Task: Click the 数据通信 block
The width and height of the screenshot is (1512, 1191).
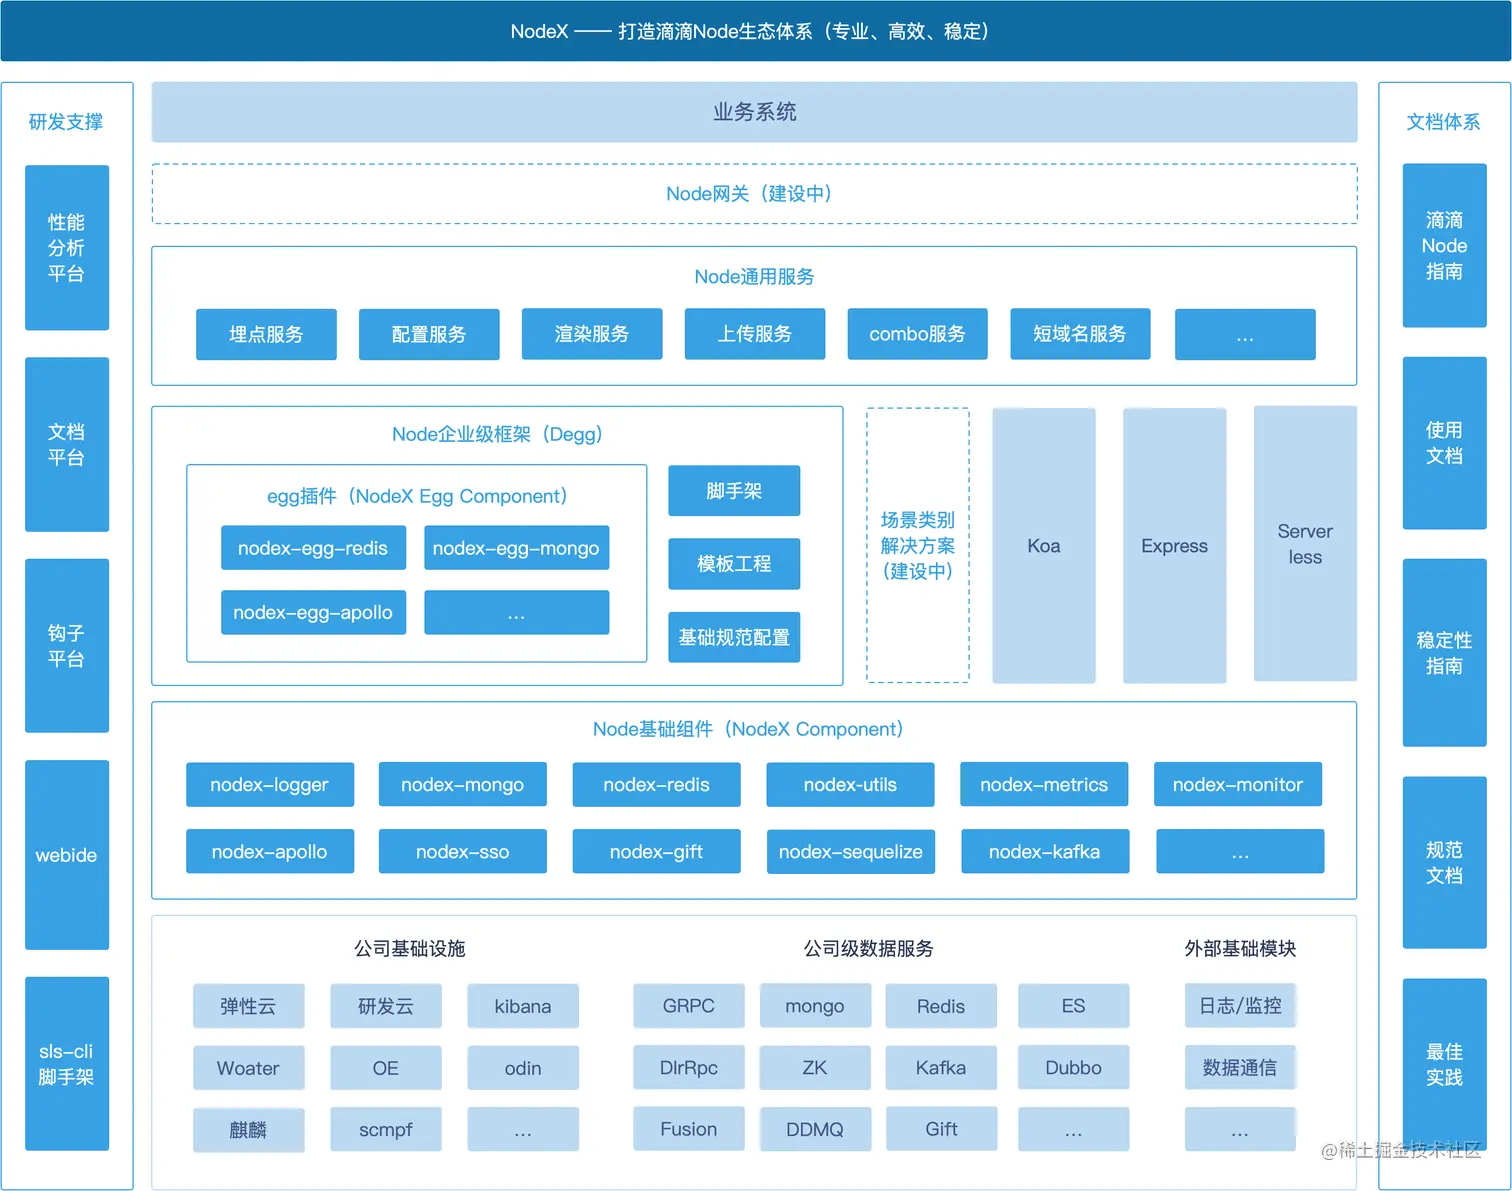Action: pyautogui.click(x=1241, y=1068)
